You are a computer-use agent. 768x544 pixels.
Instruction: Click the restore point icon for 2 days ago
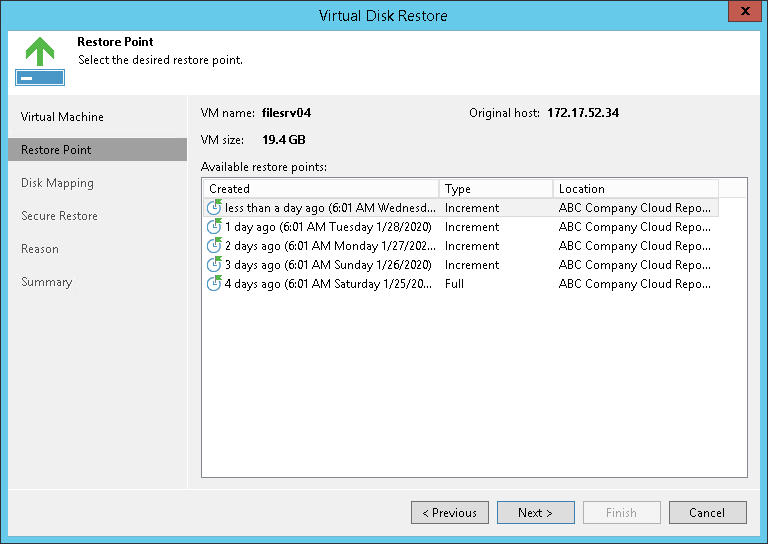pyautogui.click(x=214, y=246)
